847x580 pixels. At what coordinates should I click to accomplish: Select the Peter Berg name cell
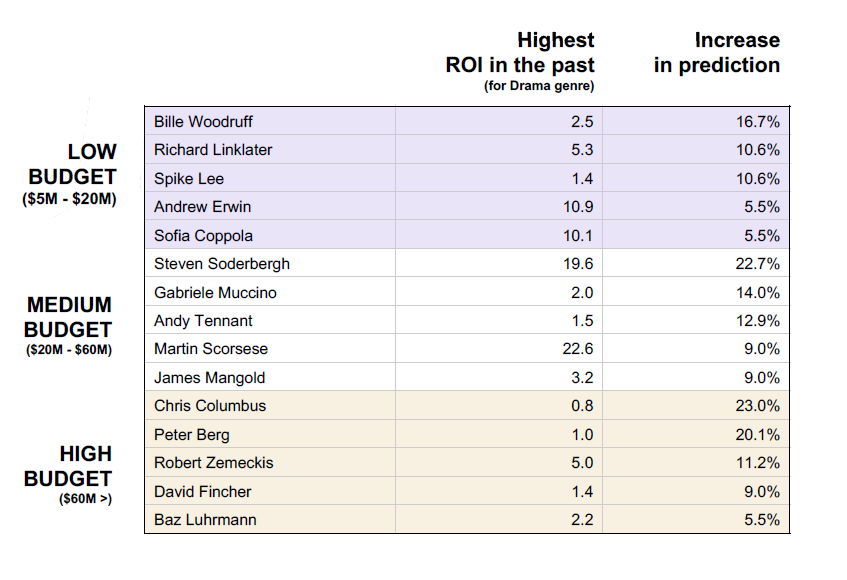[192, 435]
